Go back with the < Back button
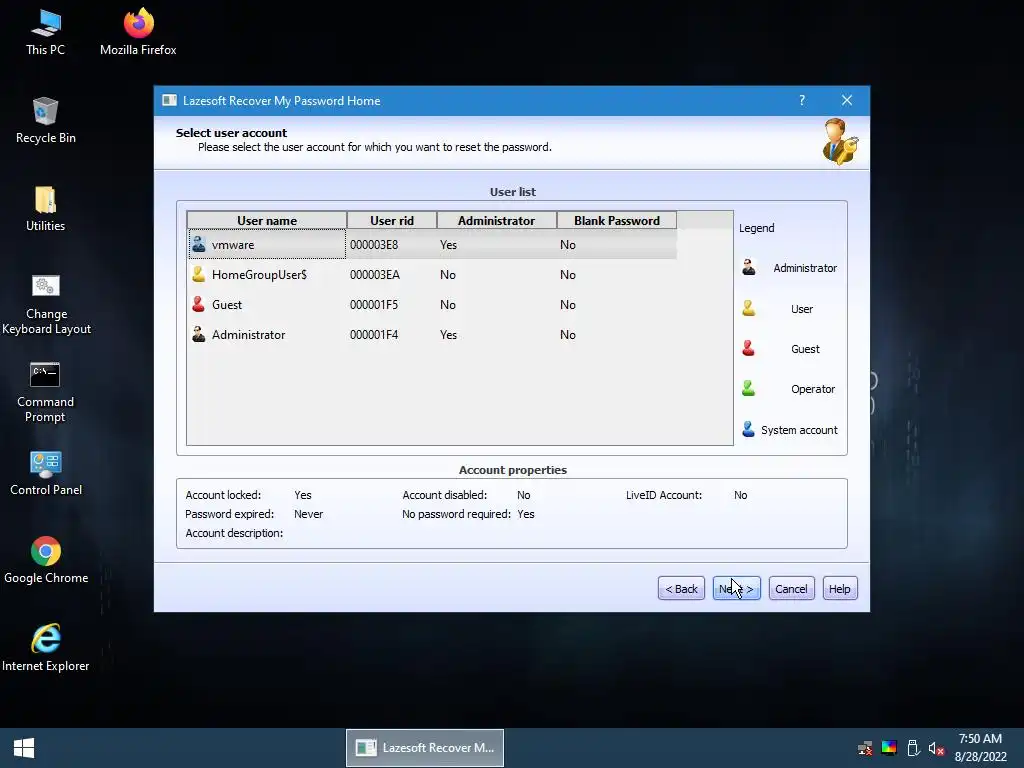The height and width of the screenshot is (768, 1024). [681, 588]
